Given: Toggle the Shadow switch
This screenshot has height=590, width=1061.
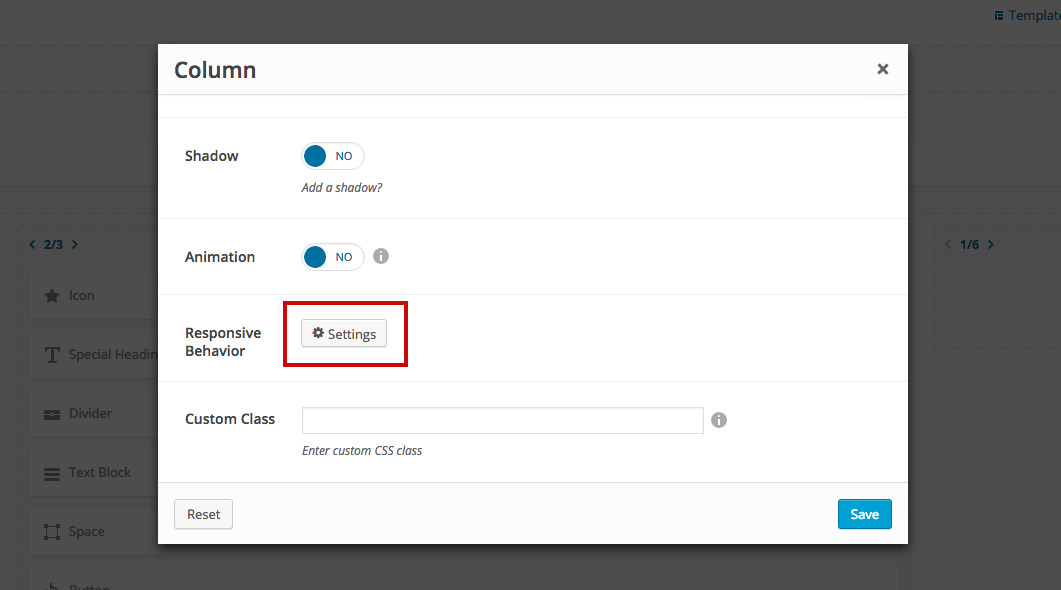Looking at the screenshot, I should tap(332, 156).
